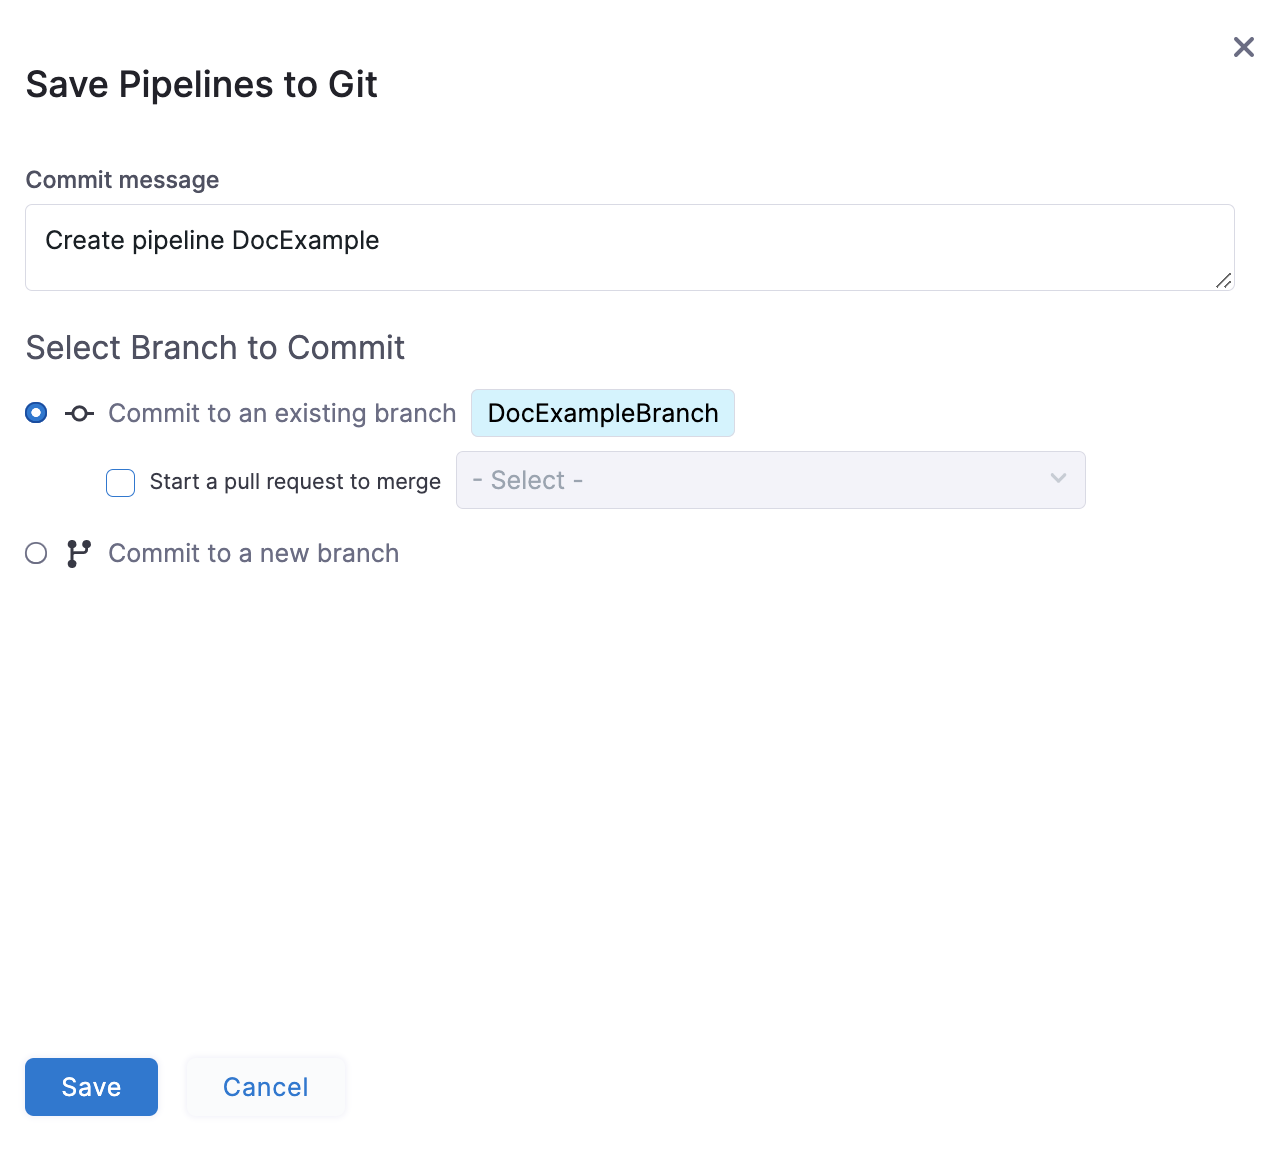Open the target branch Select dropdown
Viewport: 1265px width, 1152px height.
[770, 480]
